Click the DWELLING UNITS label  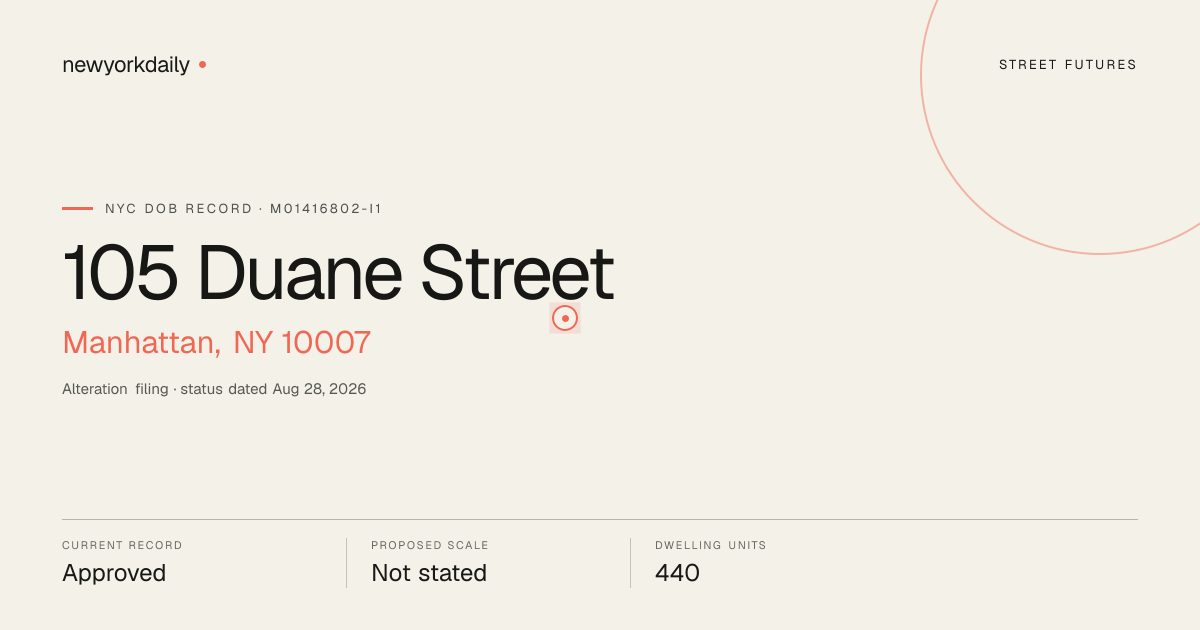click(711, 546)
